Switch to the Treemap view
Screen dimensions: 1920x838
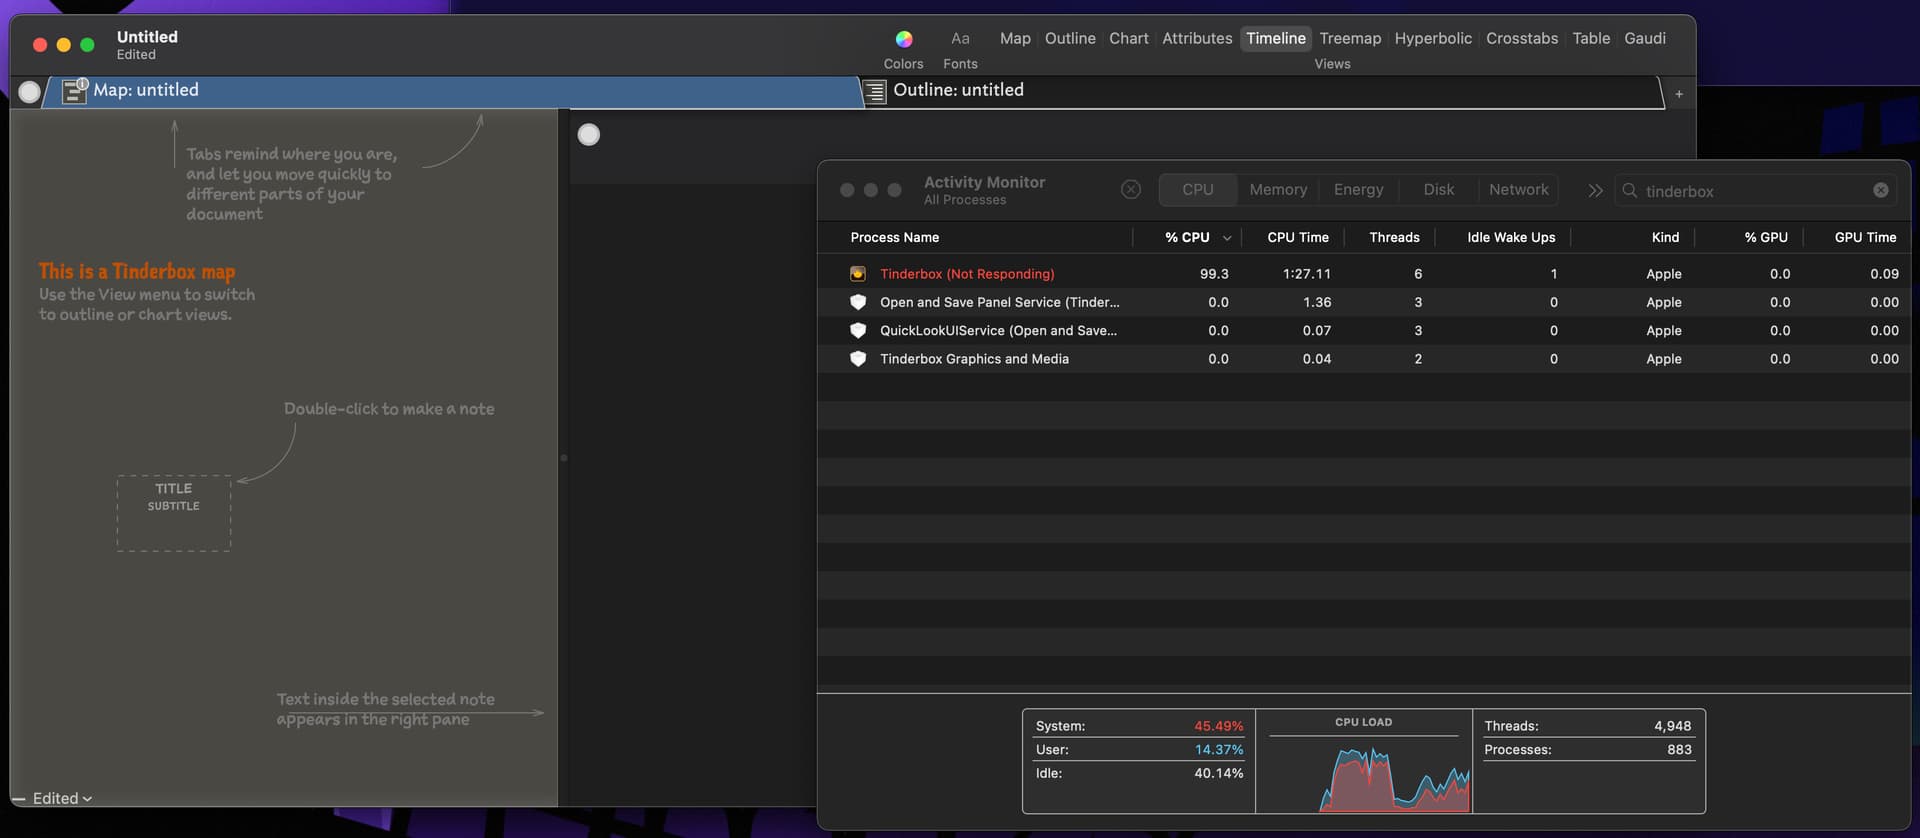point(1350,38)
